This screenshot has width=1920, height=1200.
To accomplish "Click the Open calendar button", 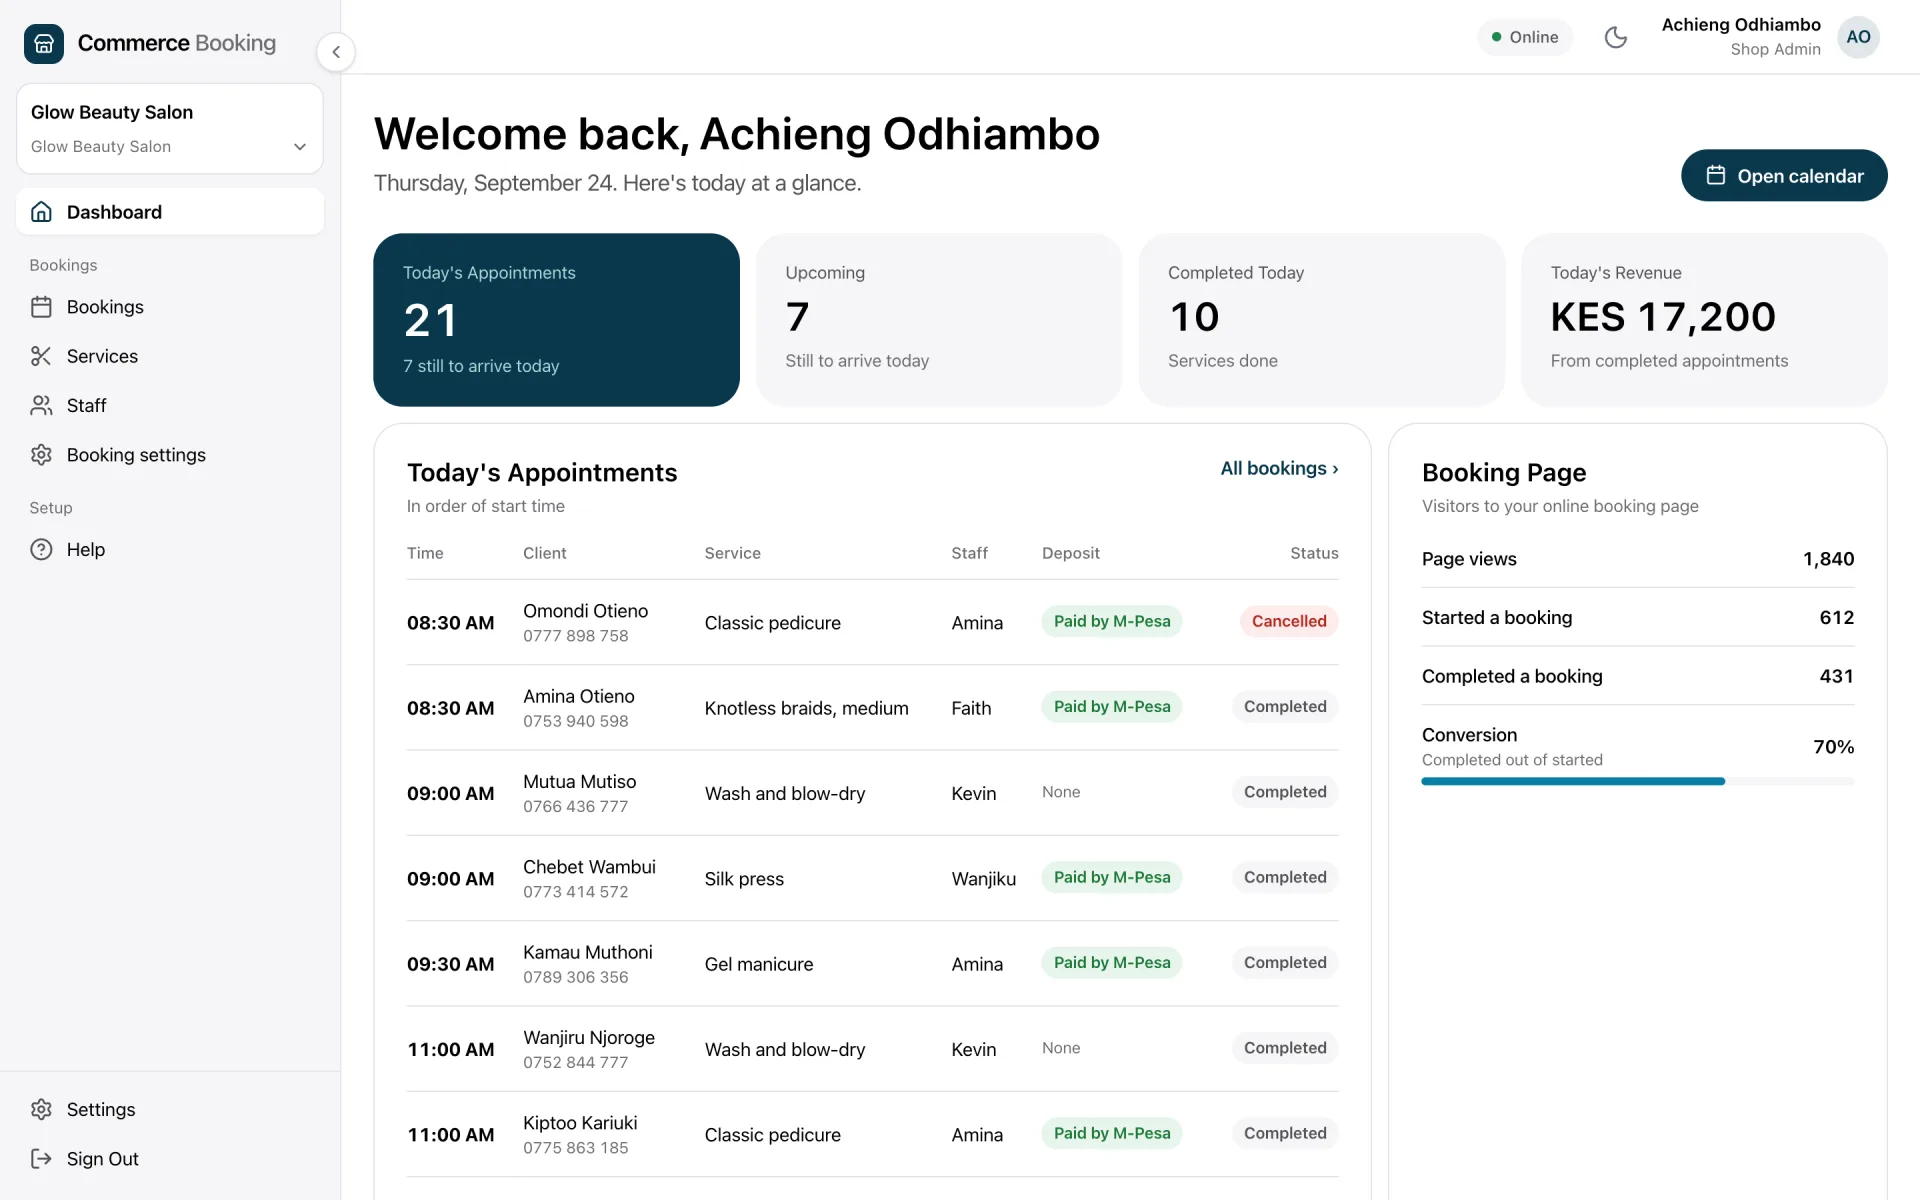I will click(1784, 176).
